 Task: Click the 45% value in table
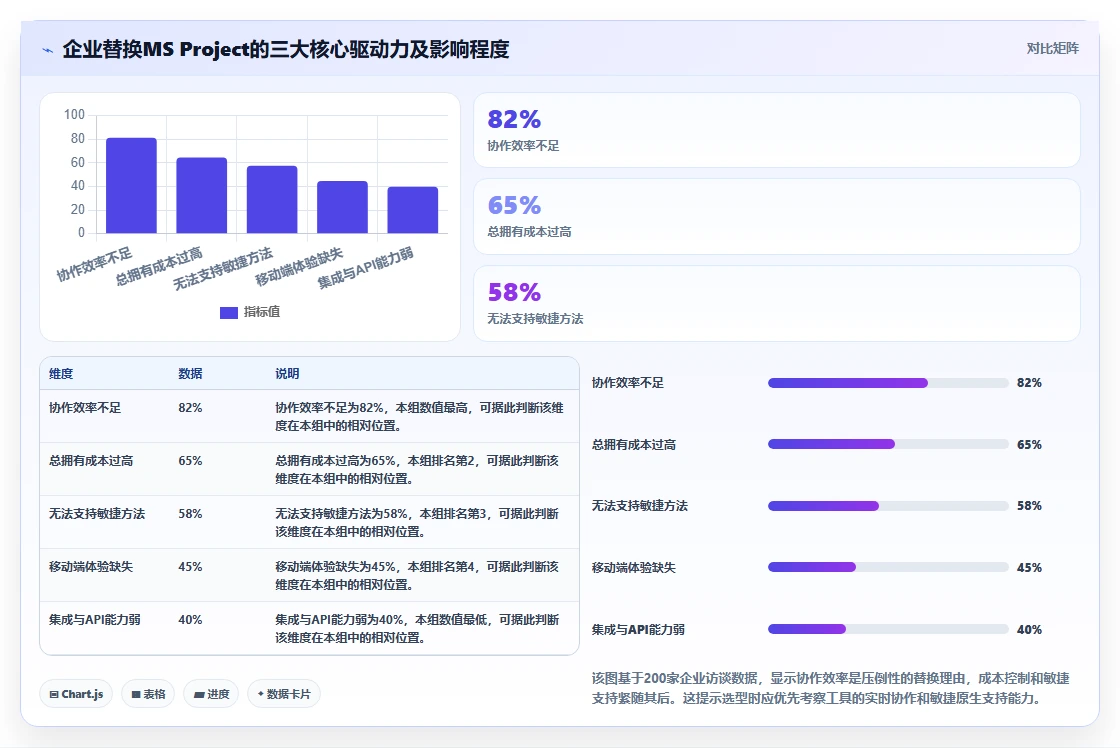190,567
